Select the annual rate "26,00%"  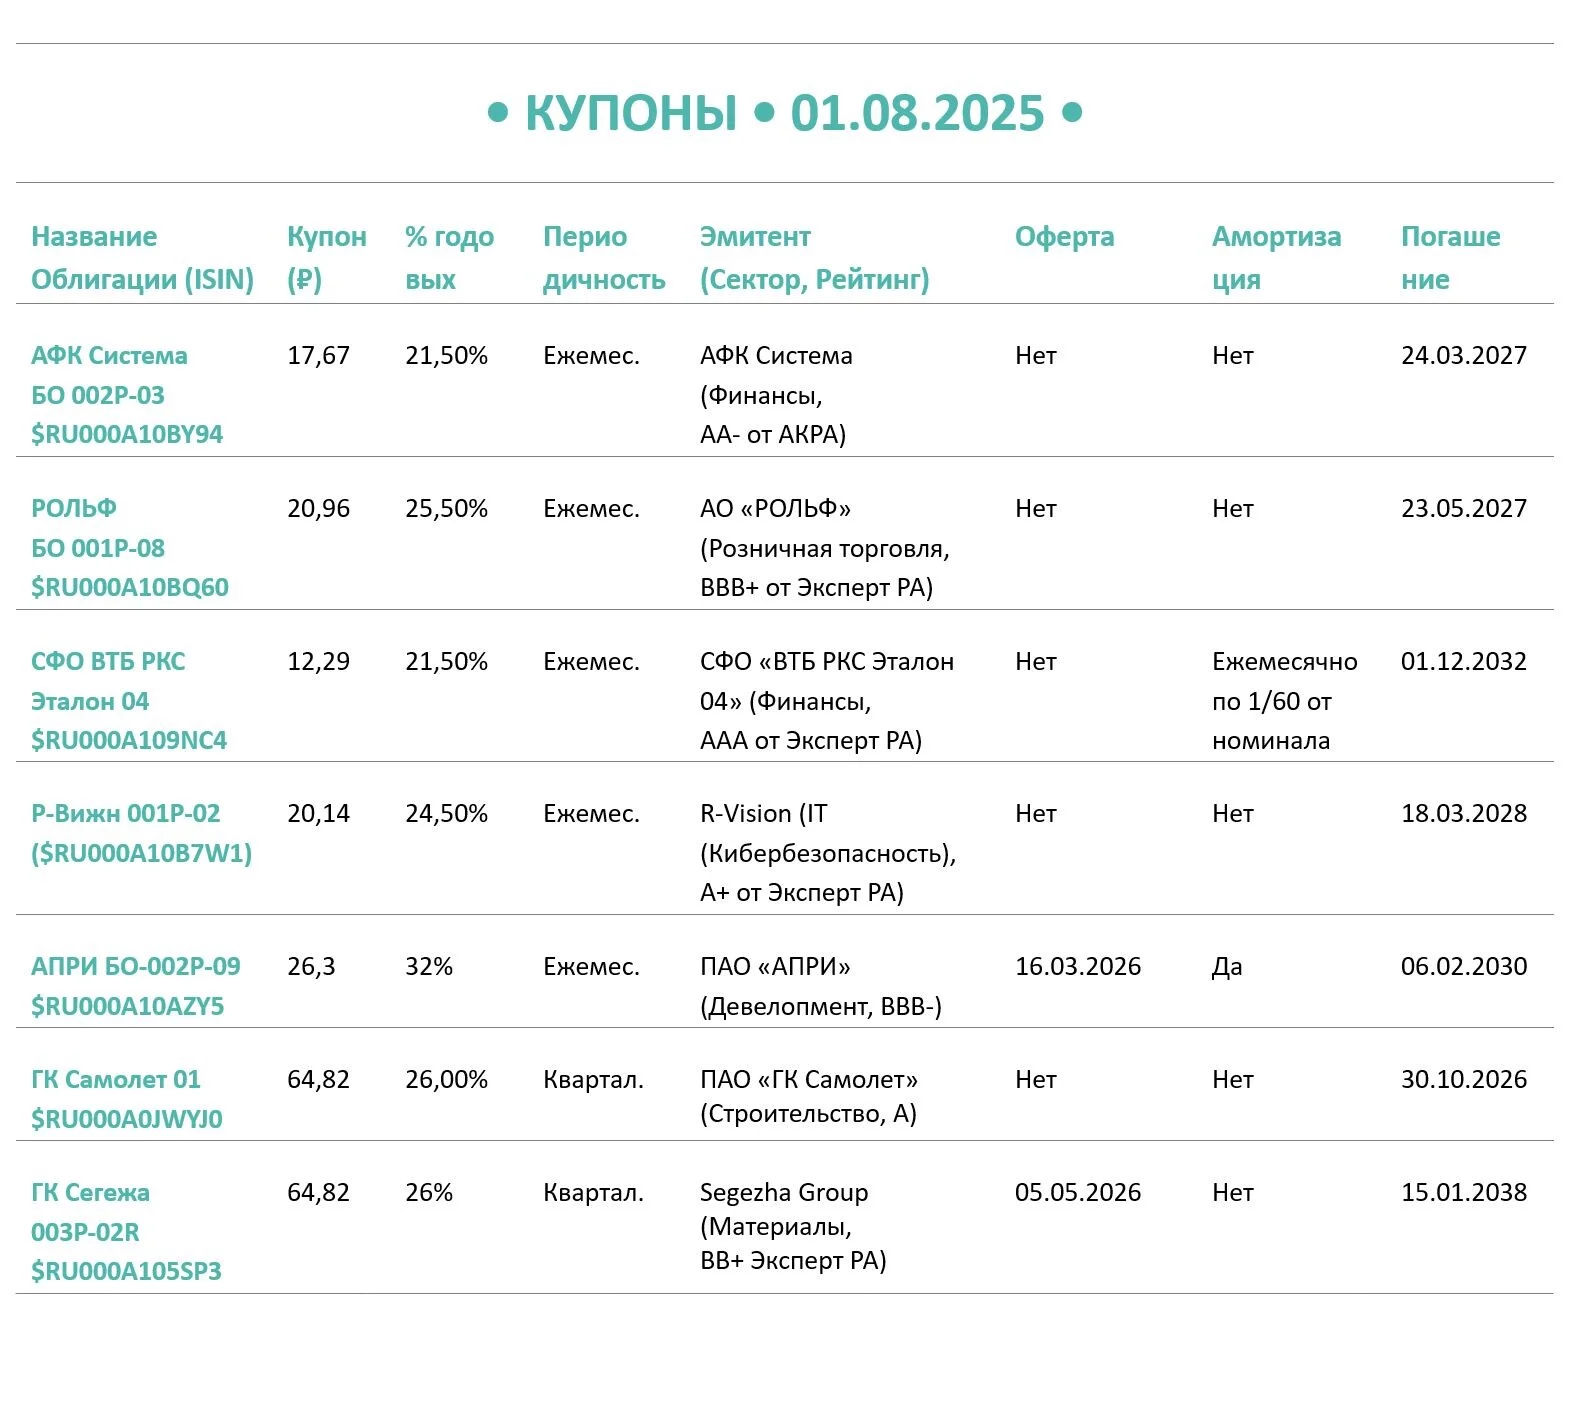point(446,1080)
